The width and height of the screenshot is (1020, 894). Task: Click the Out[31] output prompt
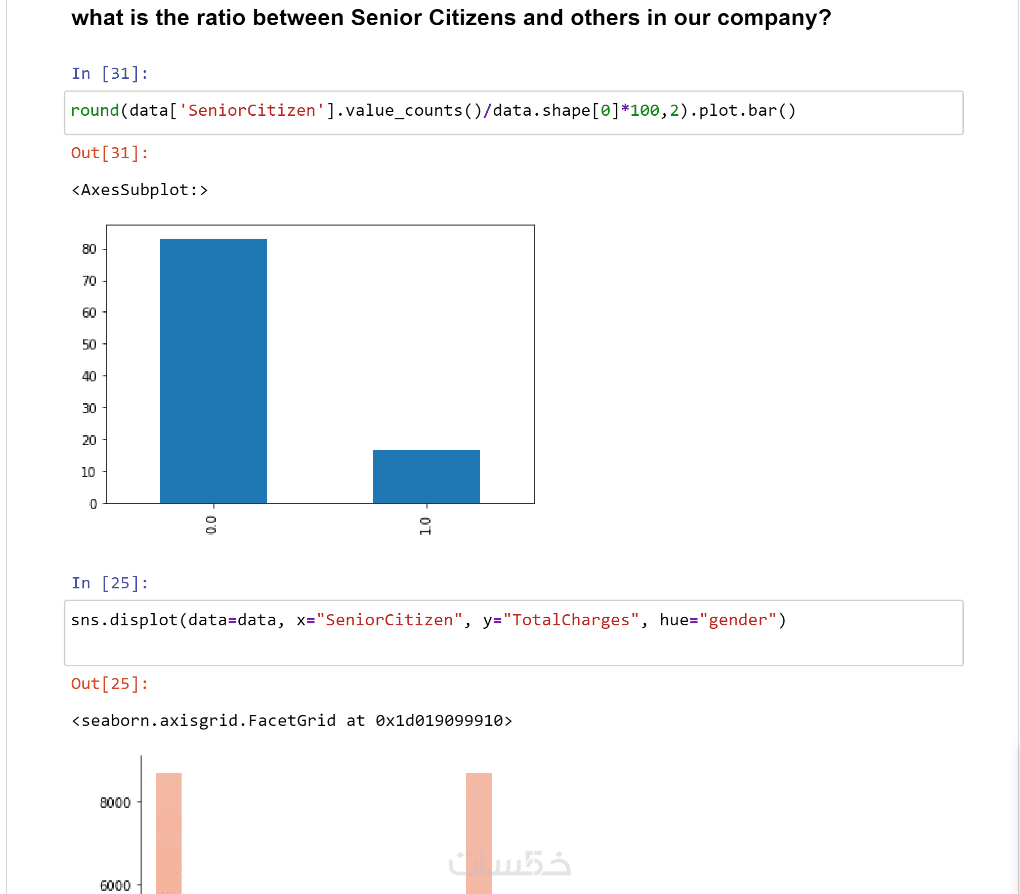[109, 153]
